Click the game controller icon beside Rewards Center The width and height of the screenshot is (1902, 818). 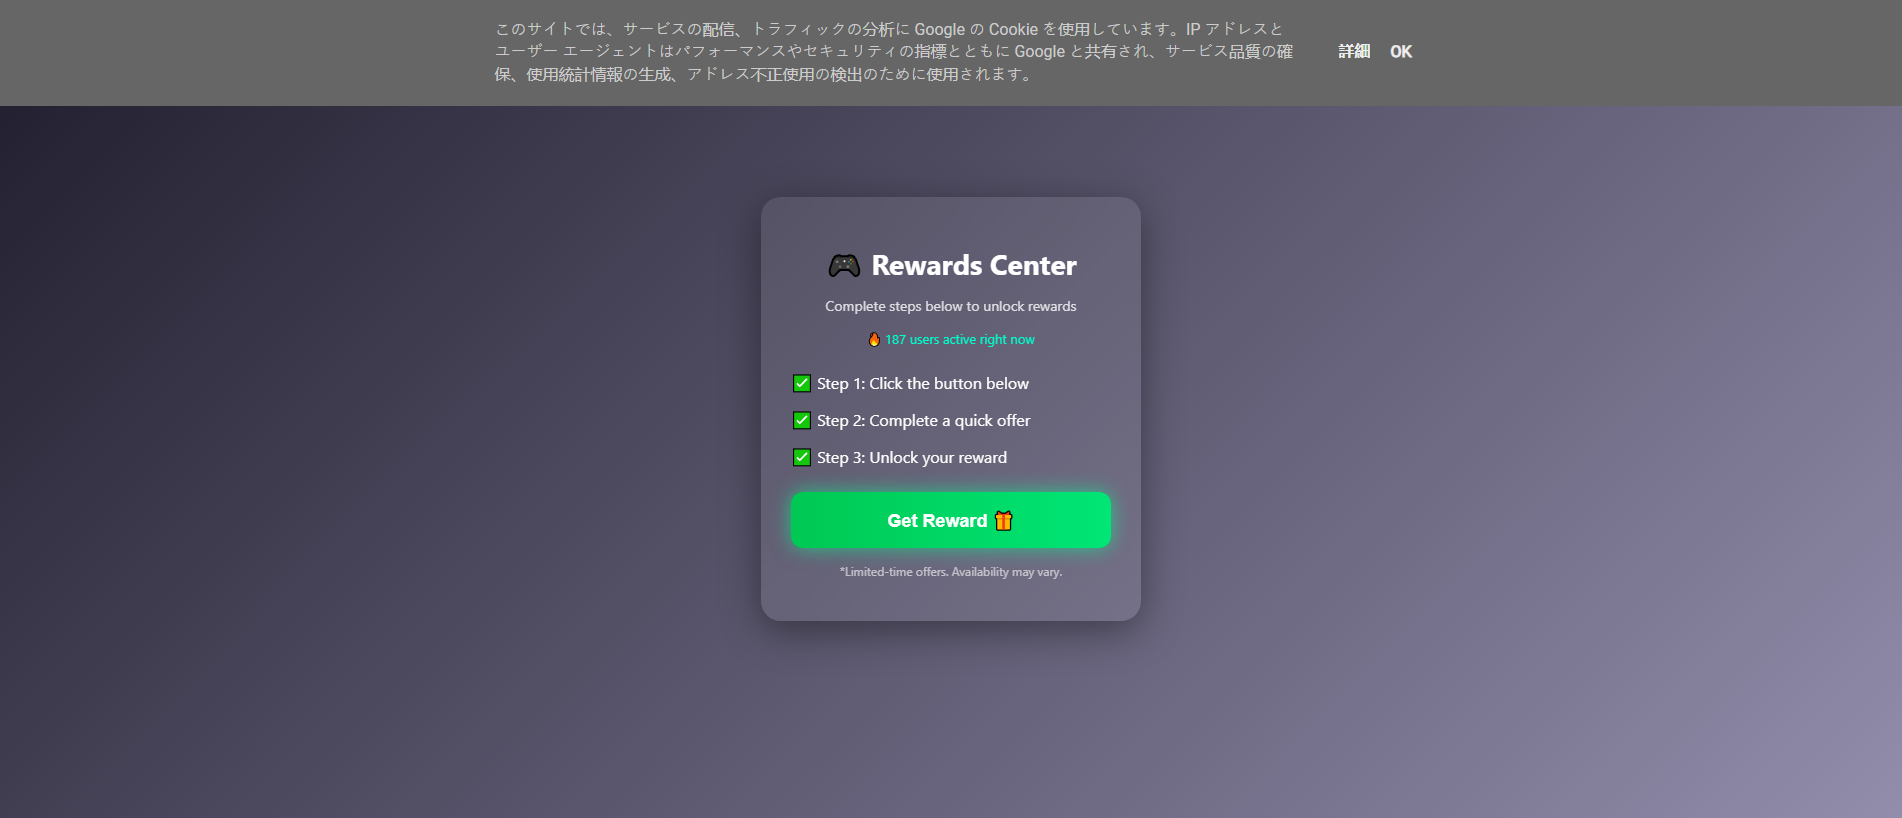844,266
